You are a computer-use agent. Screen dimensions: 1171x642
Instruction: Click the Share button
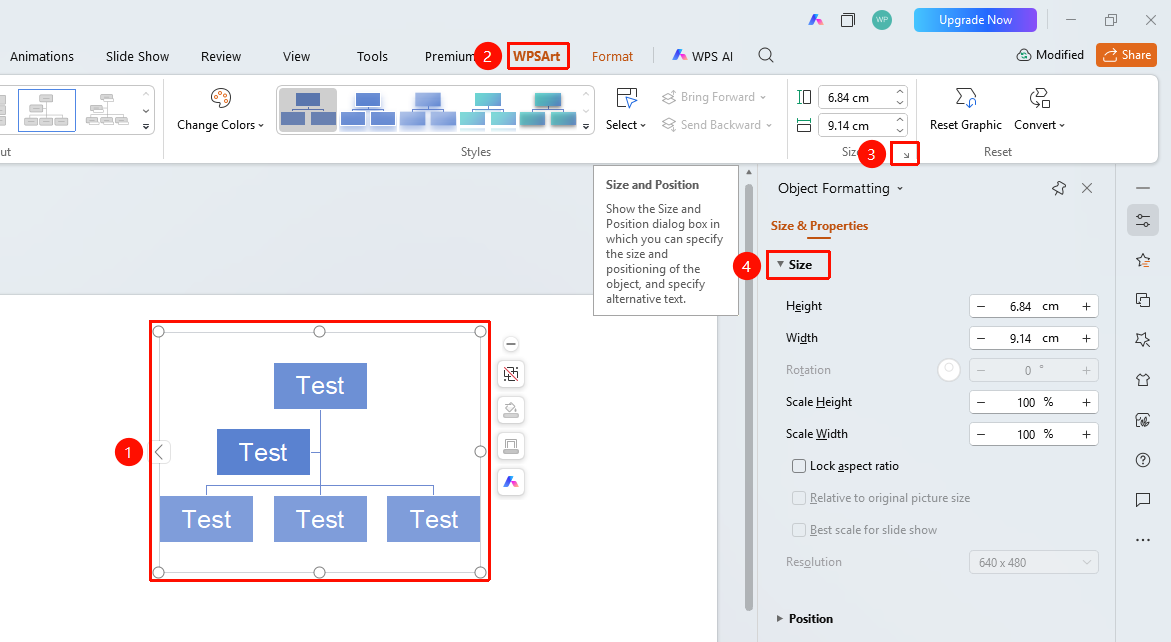pyautogui.click(x=1127, y=54)
